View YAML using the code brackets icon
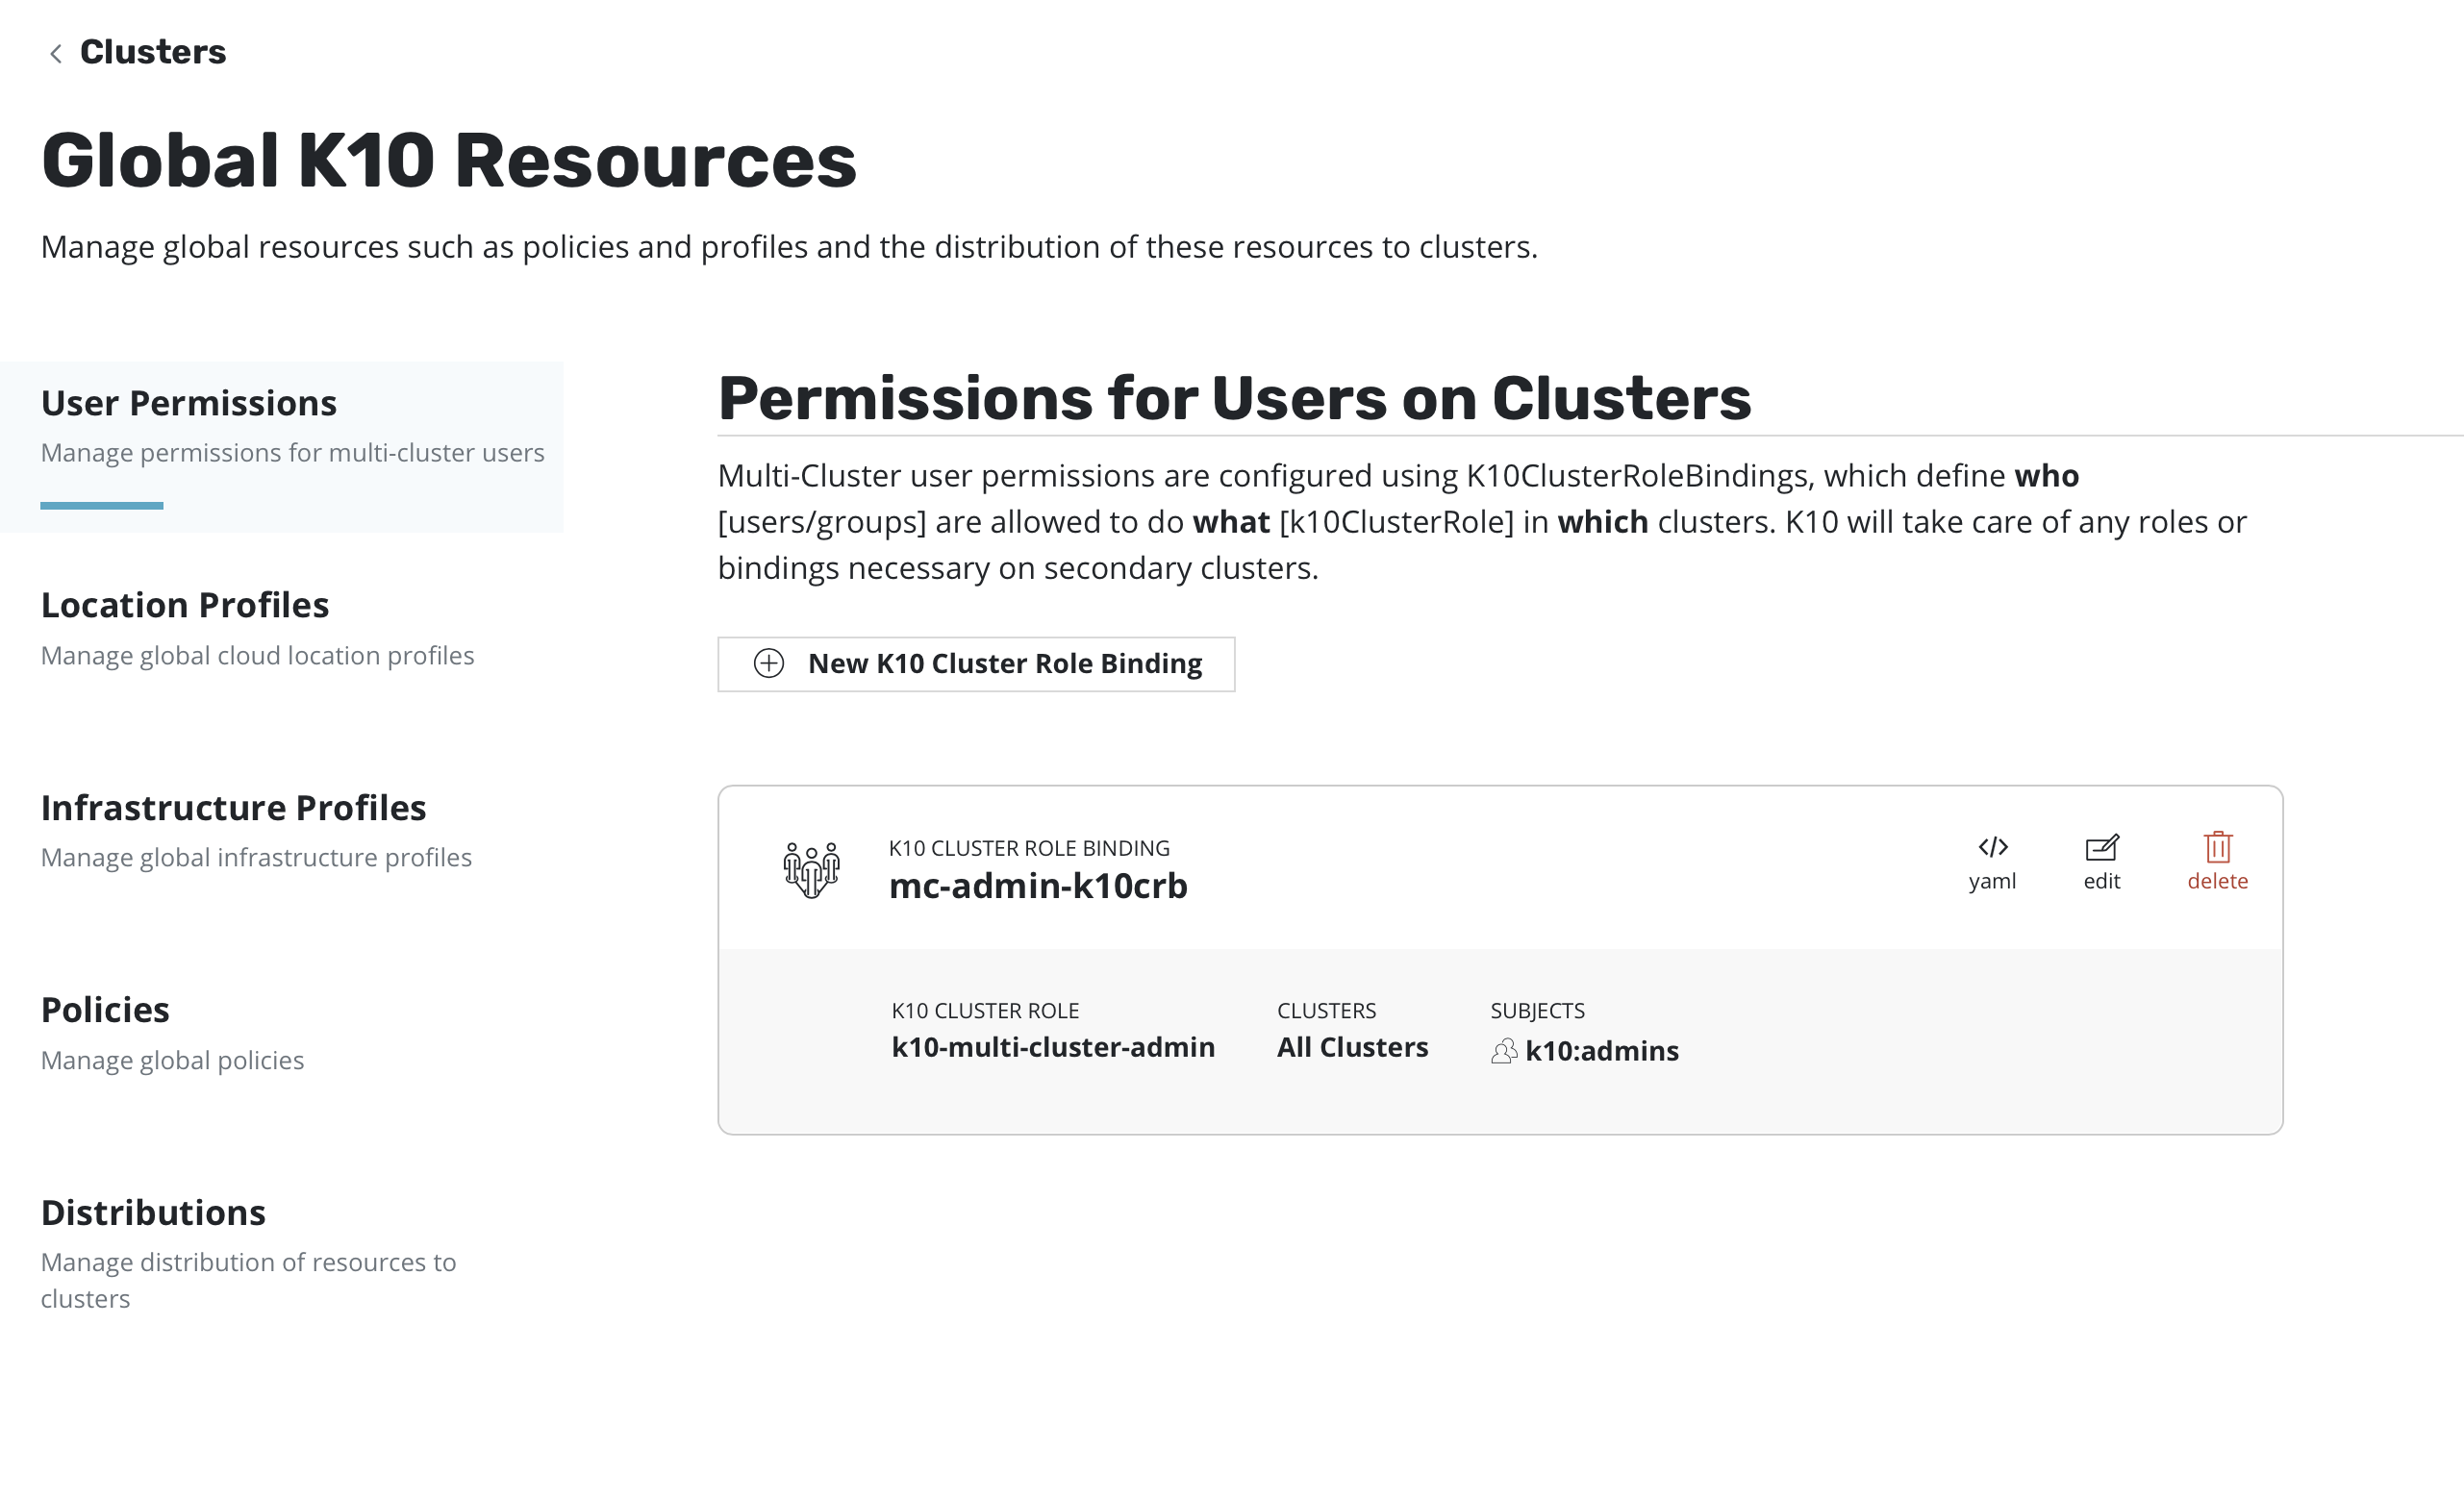Image resolution: width=2464 pixels, height=1500 pixels. [1992, 848]
